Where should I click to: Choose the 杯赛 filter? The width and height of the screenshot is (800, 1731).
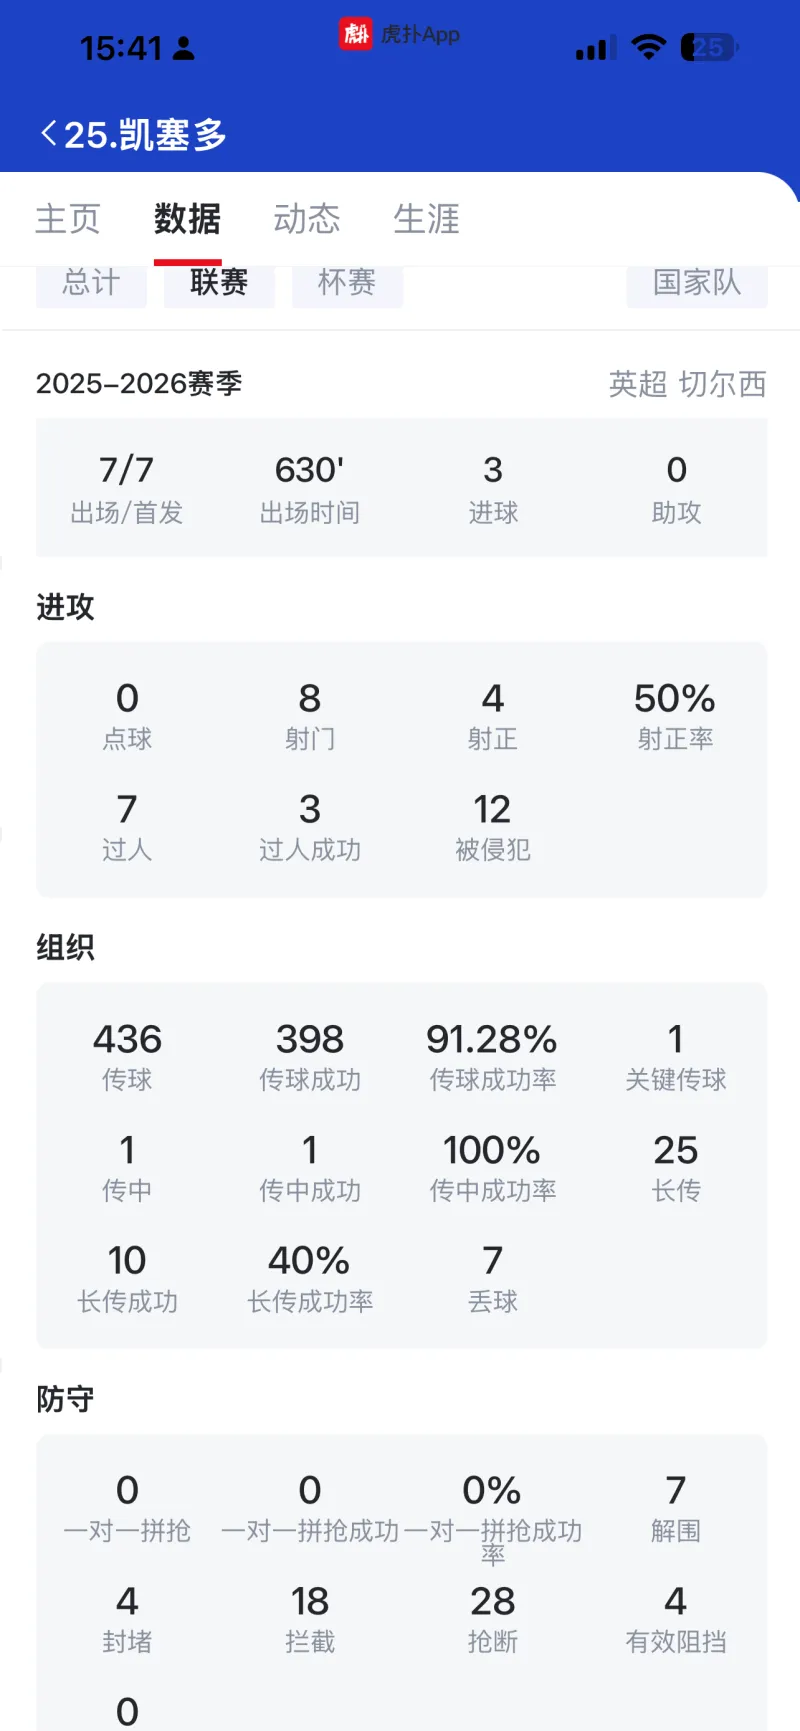point(347,284)
